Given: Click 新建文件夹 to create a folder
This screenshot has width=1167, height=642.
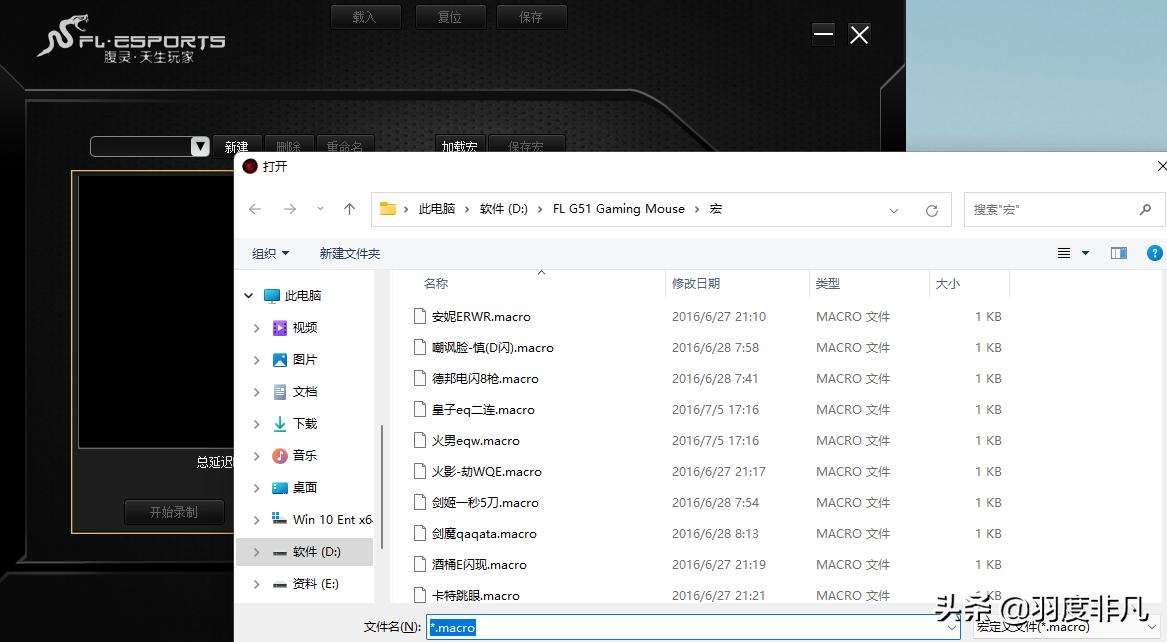Looking at the screenshot, I should click(x=349, y=253).
